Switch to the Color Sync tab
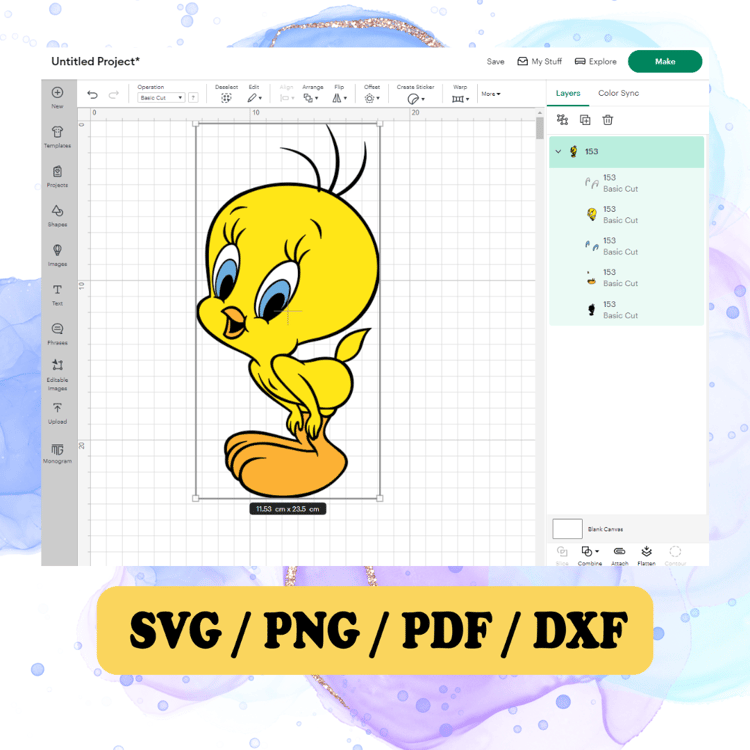Viewport: 750px width, 750px height. point(618,93)
